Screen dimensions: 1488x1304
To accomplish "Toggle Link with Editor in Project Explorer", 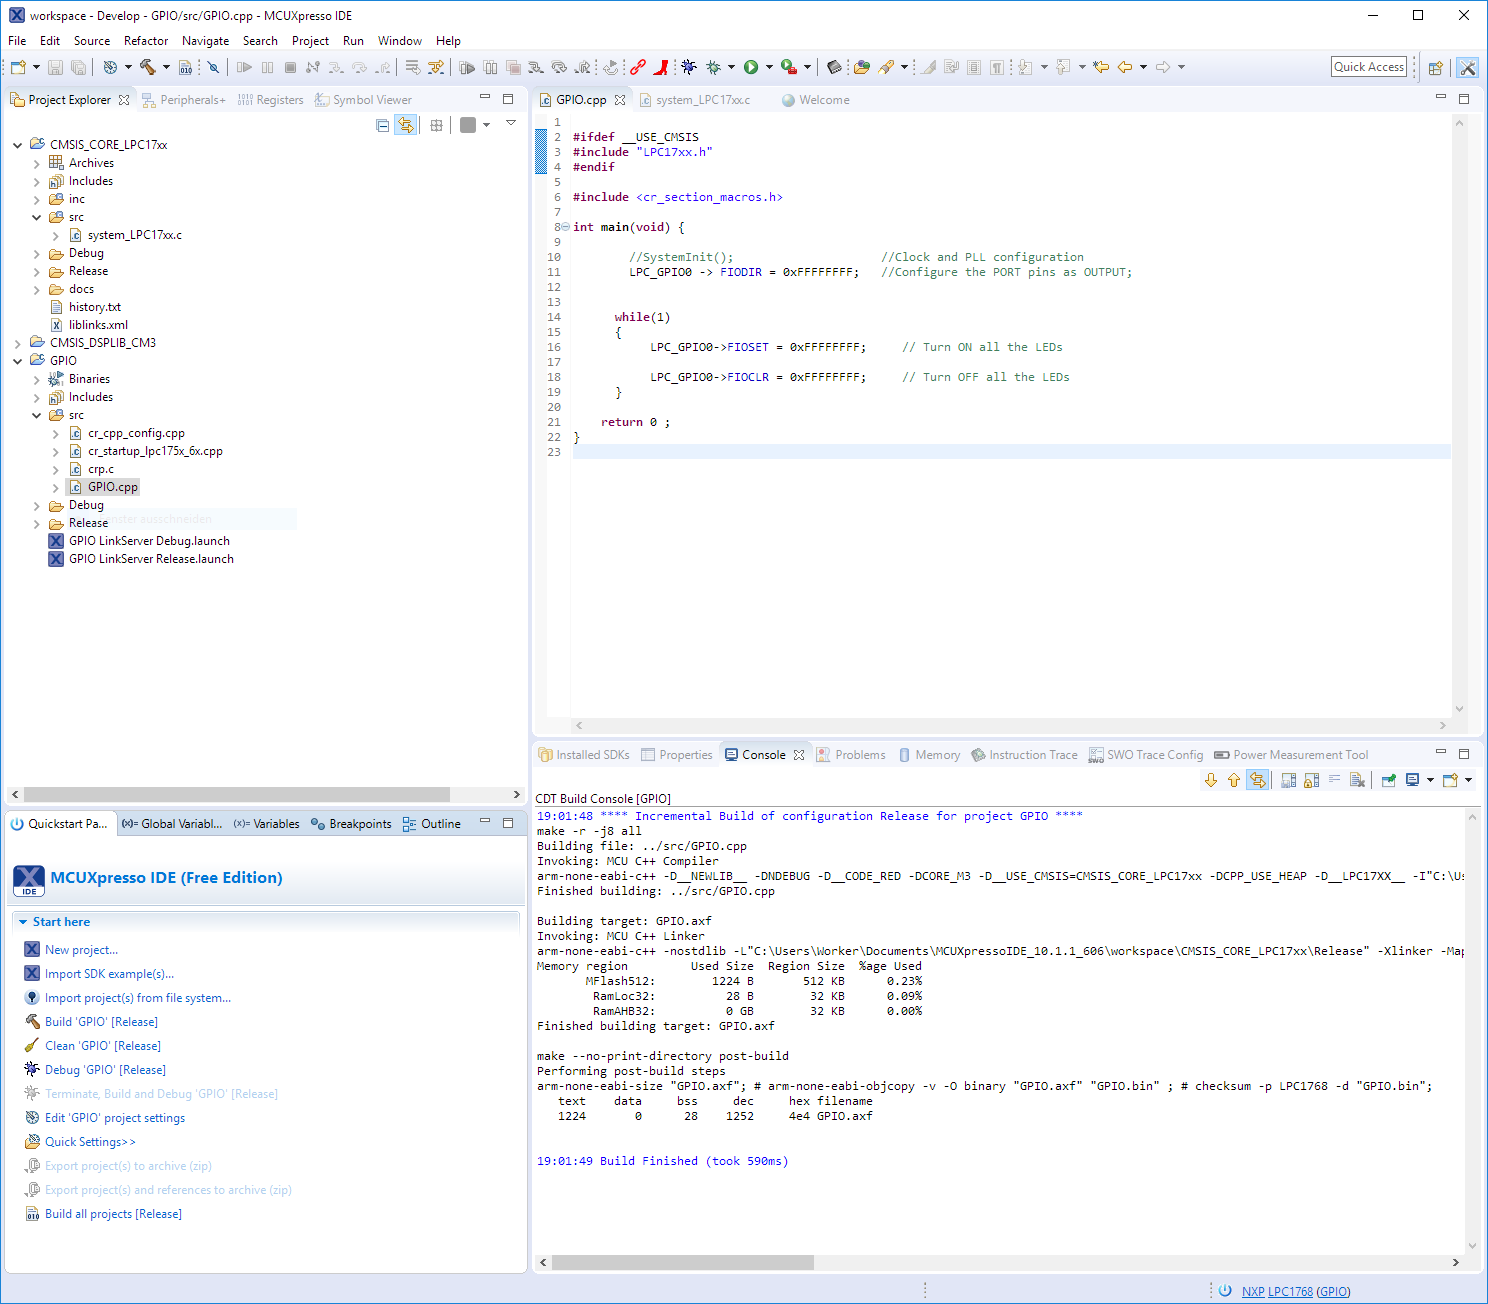I will pyautogui.click(x=406, y=125).
